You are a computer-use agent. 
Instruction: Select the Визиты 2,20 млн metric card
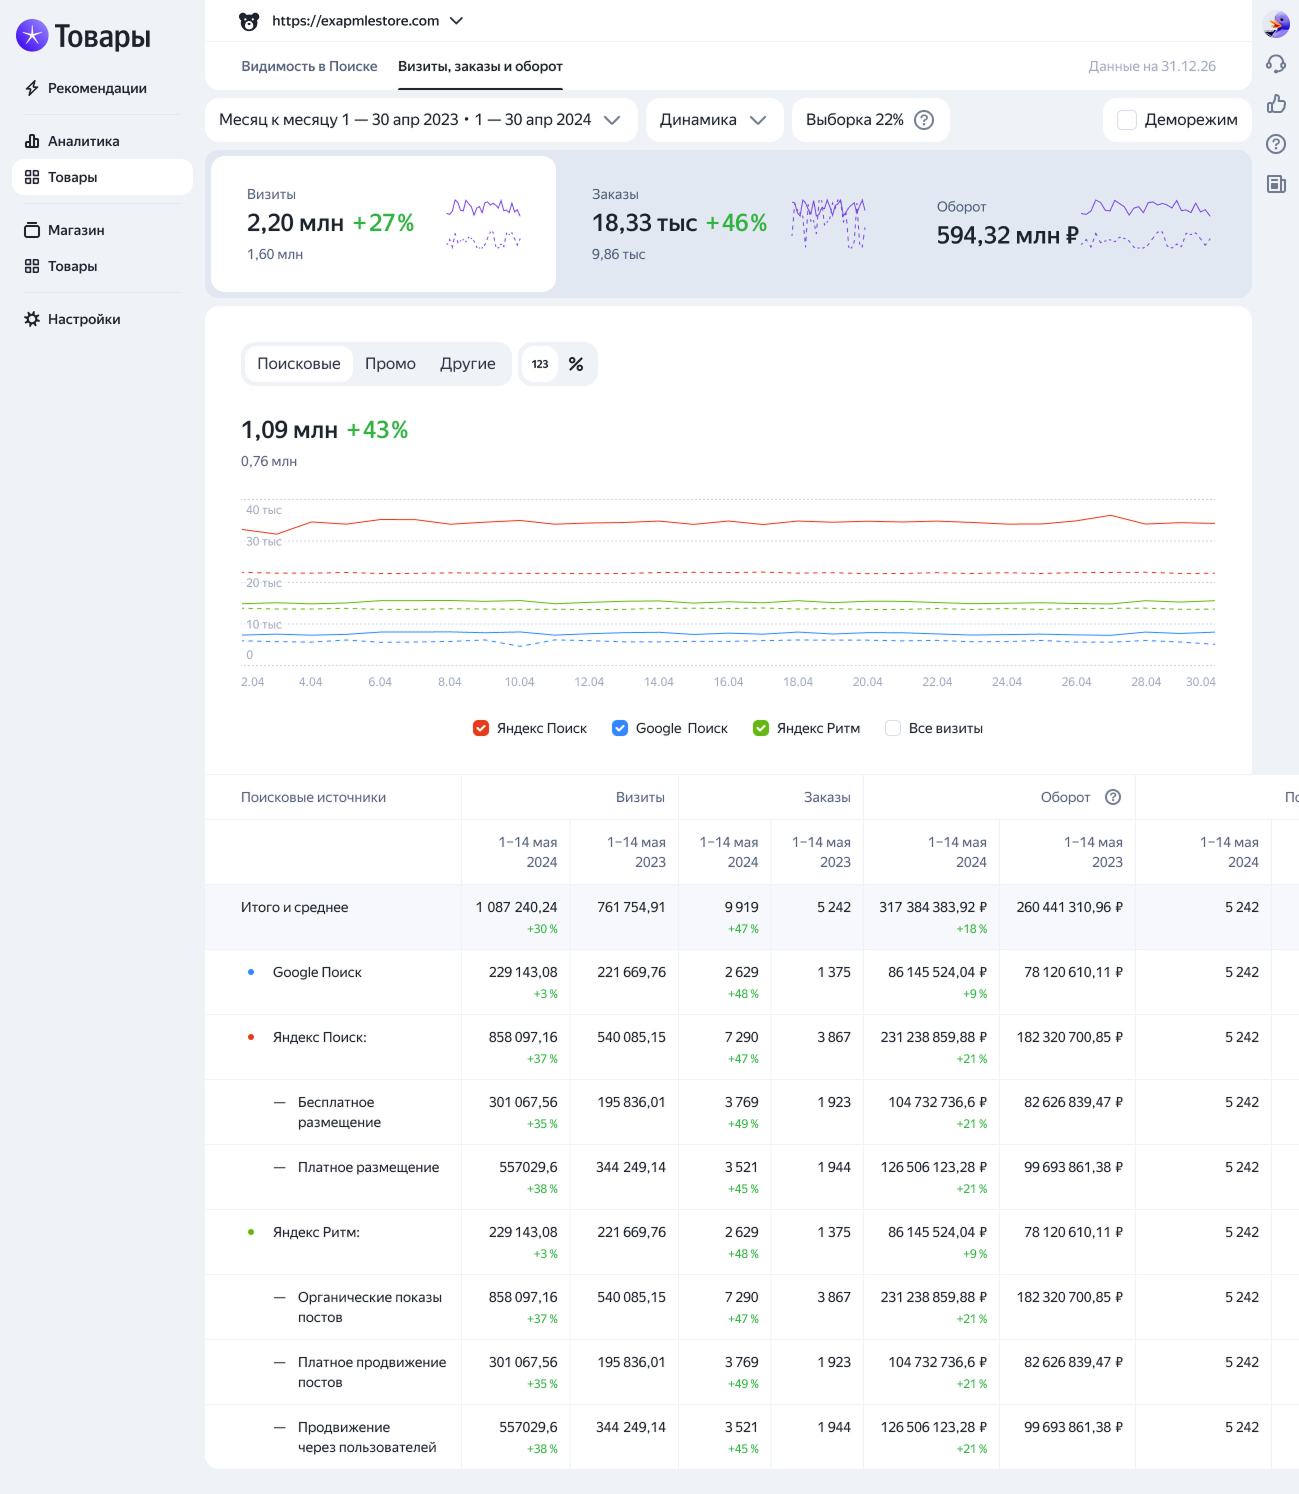(x=383, y=224)
